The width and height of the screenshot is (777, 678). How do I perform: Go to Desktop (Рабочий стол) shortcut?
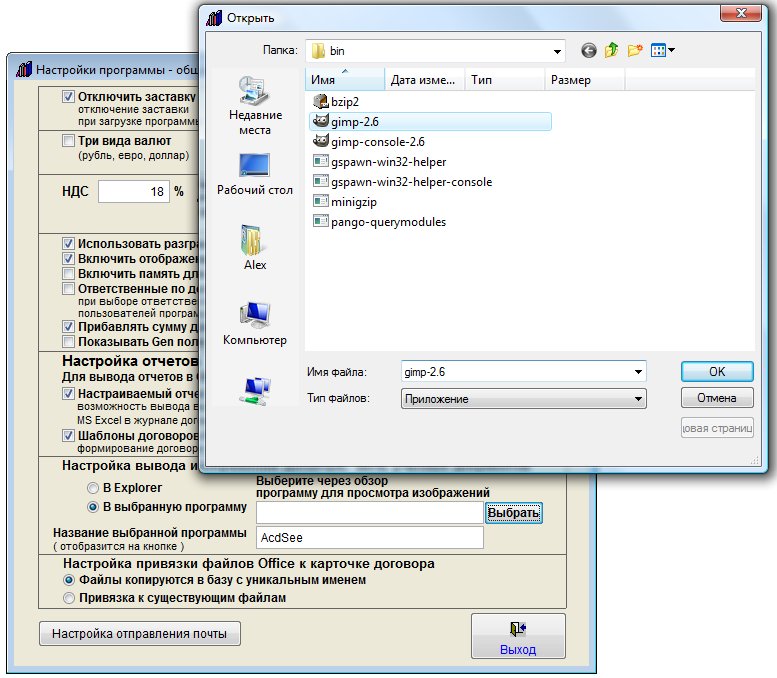tap(255, 174)
